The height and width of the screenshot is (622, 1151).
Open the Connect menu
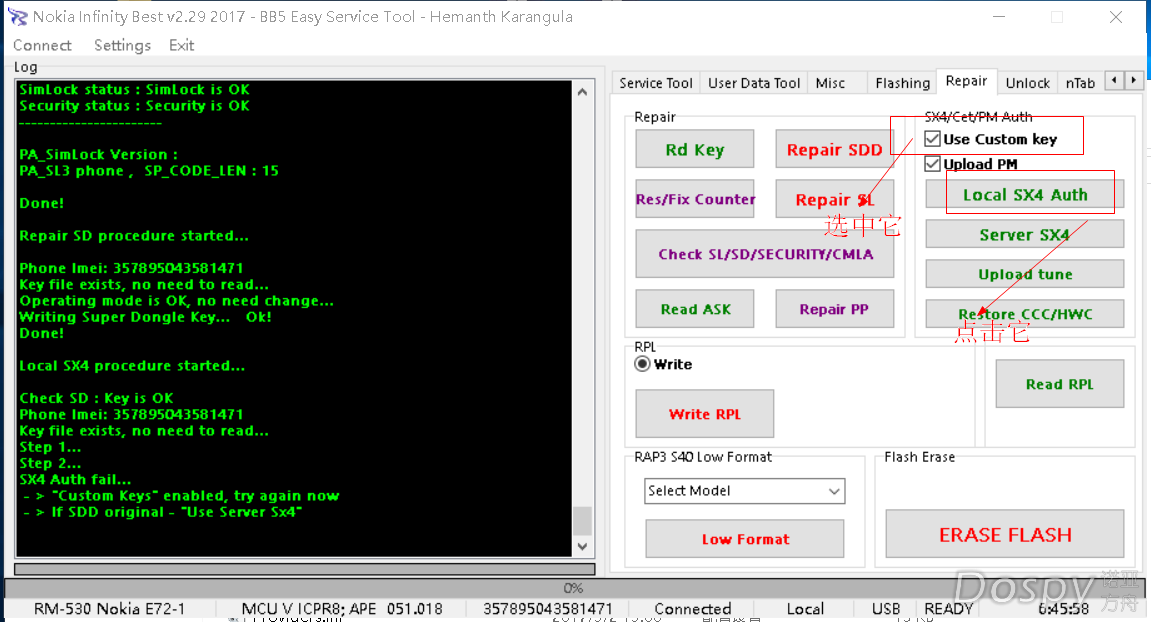point(43,46)
